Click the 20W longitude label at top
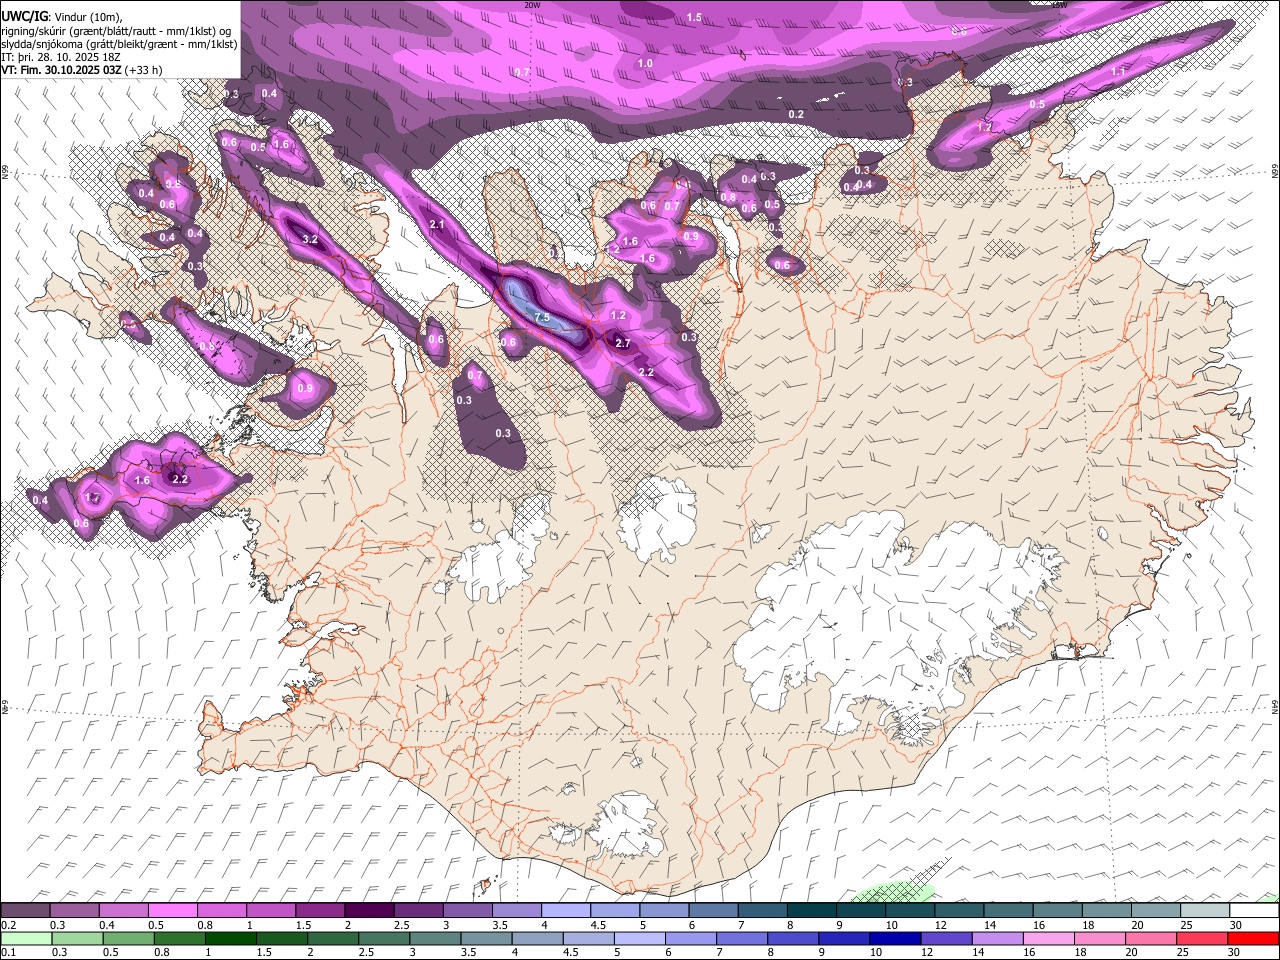Screen dimensions: 1280x960 (x=533, y=5)
